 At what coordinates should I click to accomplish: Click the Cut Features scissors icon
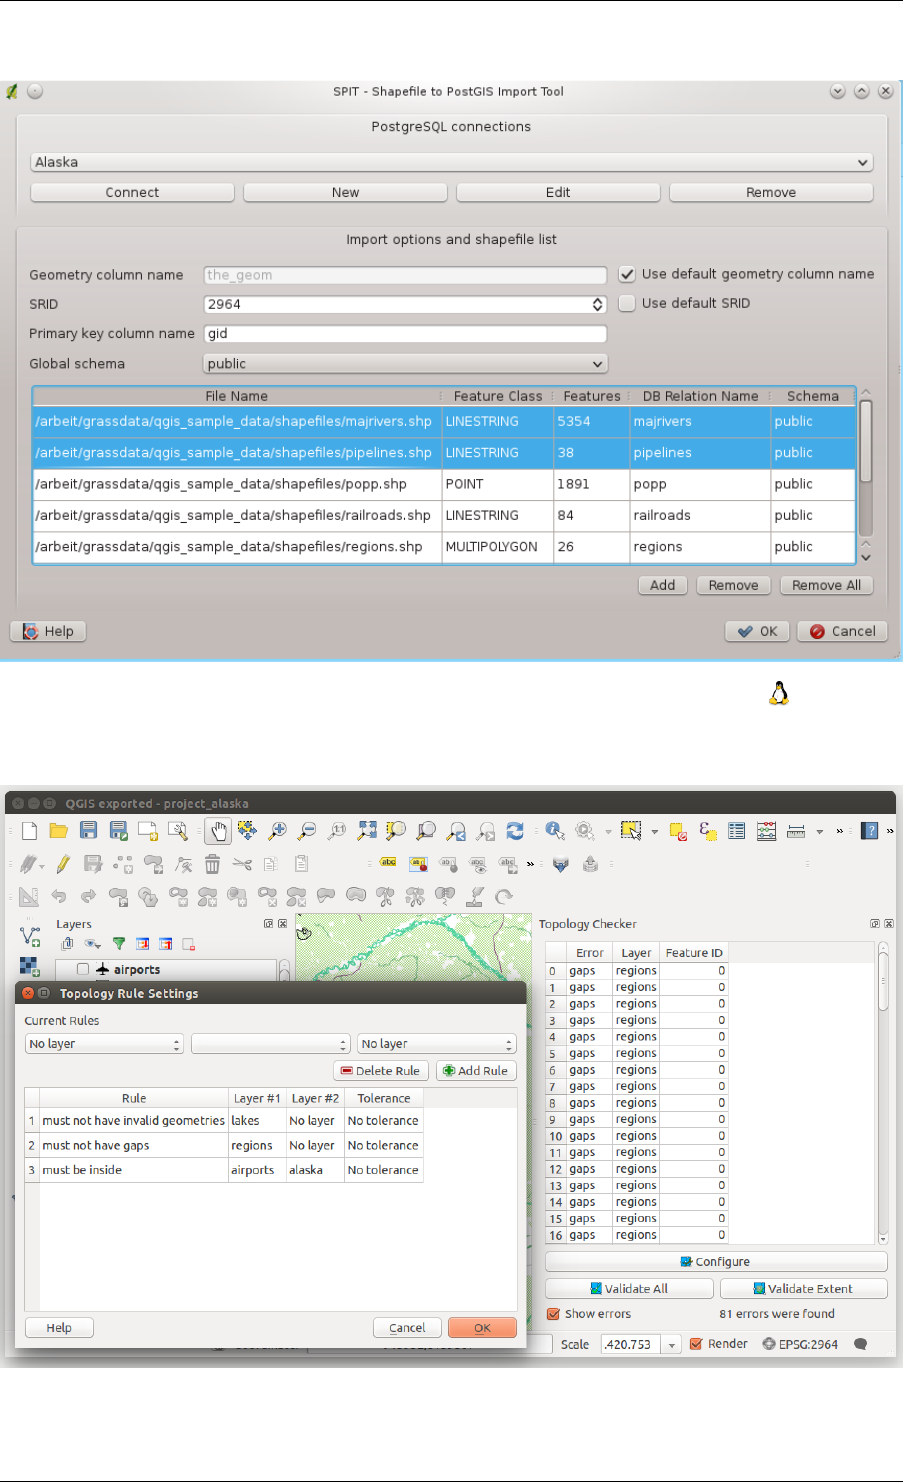point(242,864)
